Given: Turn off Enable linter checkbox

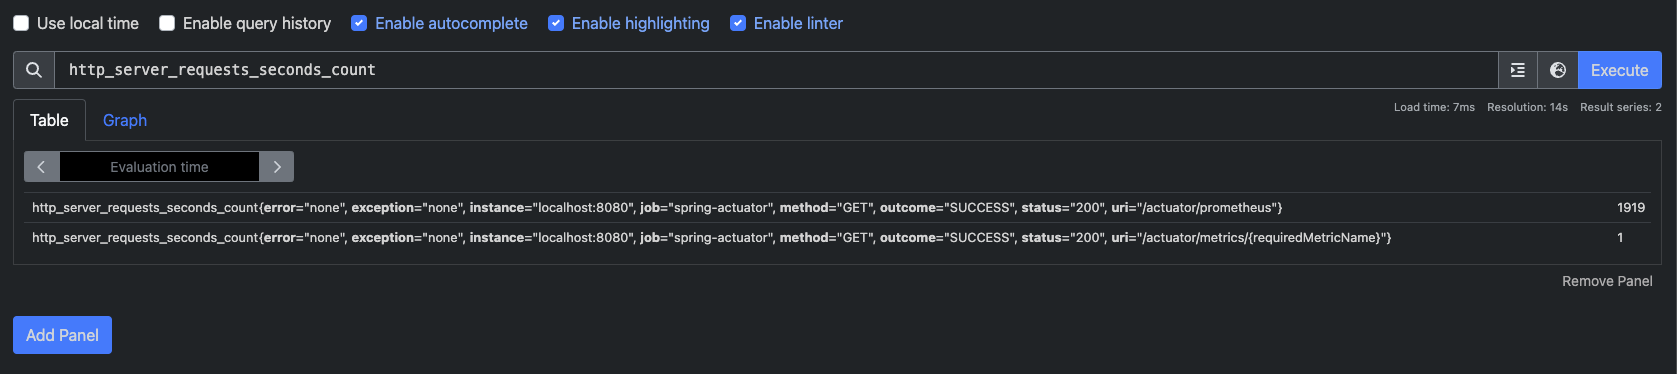Looking at the screenshot, I should click(738, 23).
